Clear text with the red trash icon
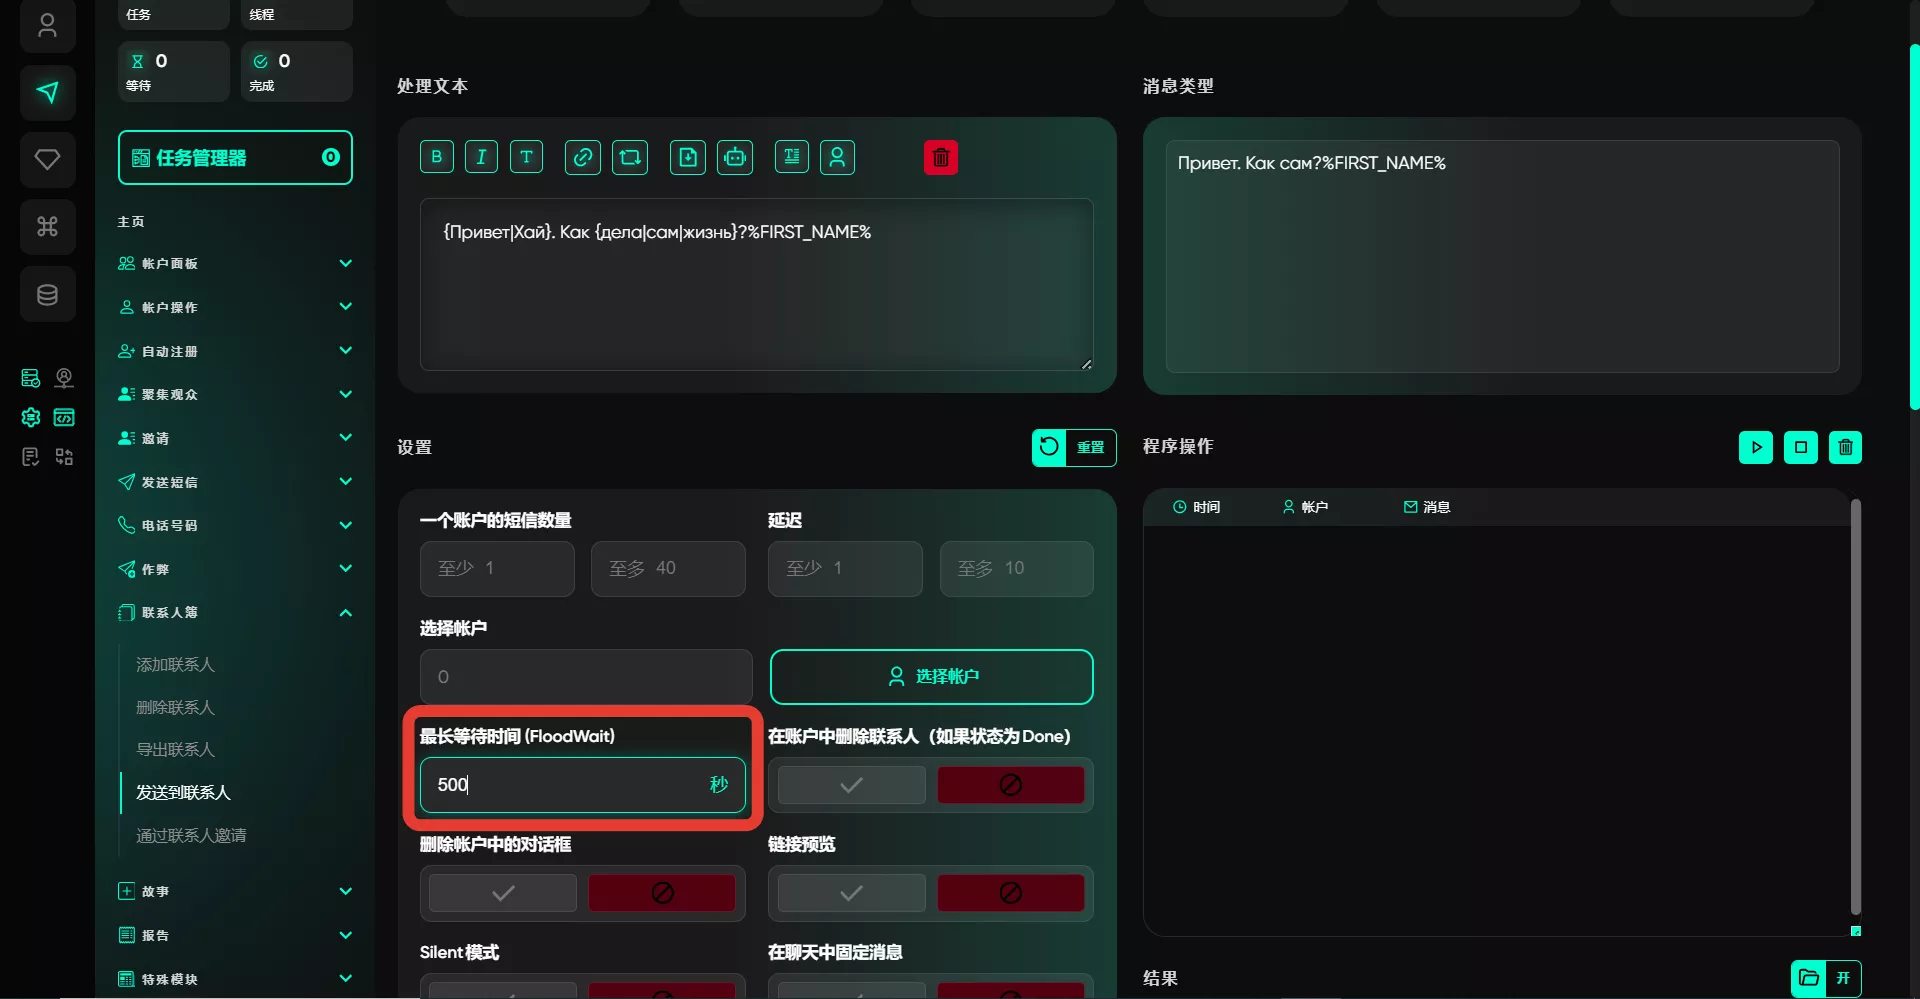 [x=941, y=157]
